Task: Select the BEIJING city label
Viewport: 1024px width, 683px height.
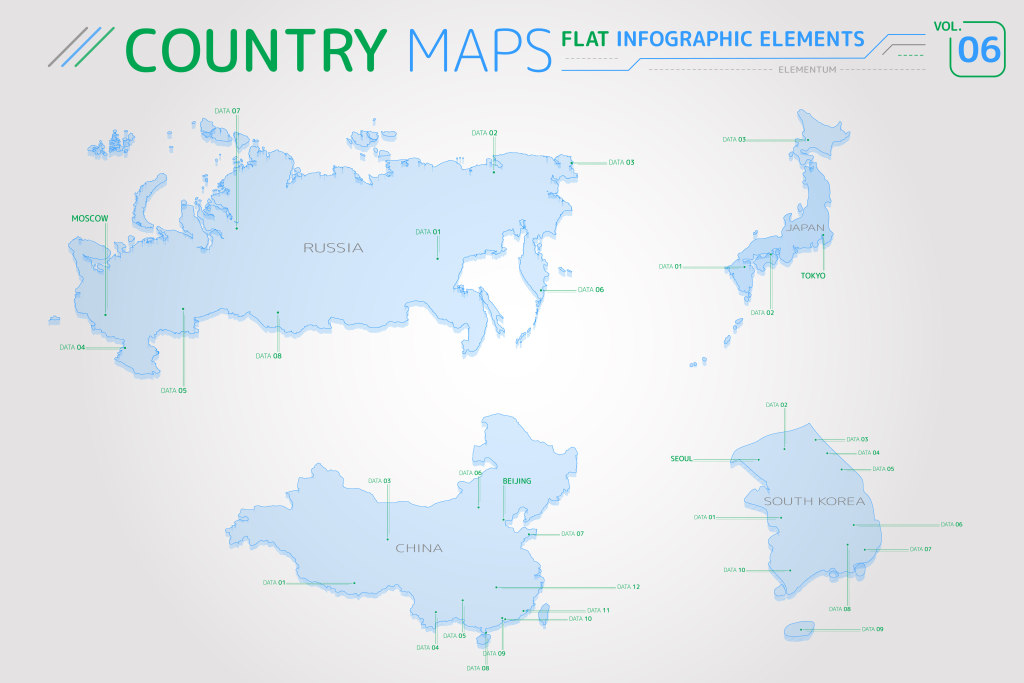Action: pos(517,481)
